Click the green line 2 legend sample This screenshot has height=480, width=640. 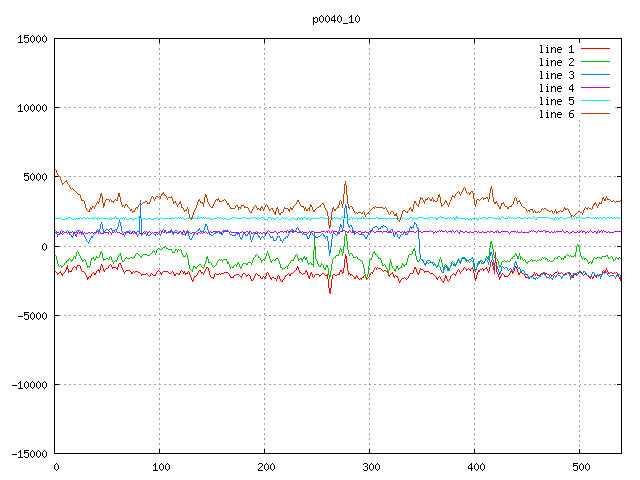pos(595,62)
